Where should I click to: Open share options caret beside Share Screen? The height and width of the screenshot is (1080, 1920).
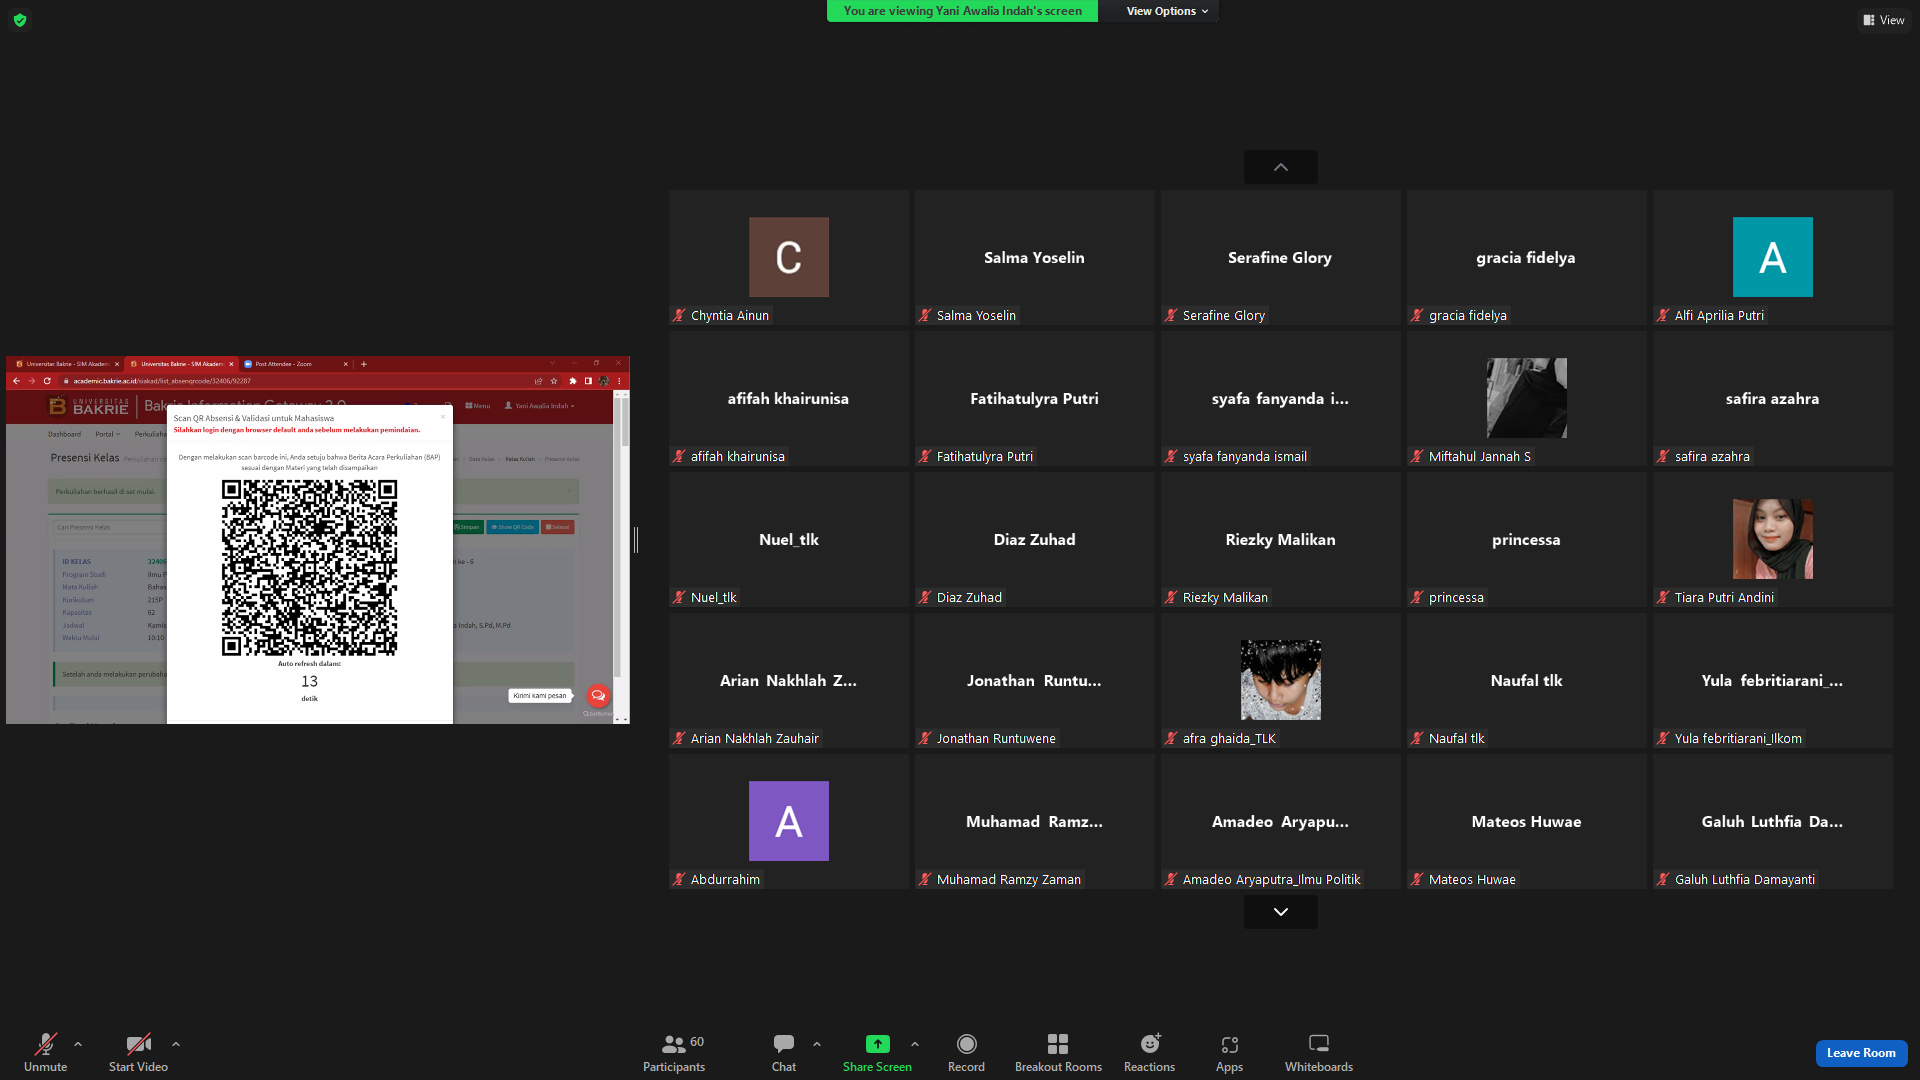tap(915, 1044)
